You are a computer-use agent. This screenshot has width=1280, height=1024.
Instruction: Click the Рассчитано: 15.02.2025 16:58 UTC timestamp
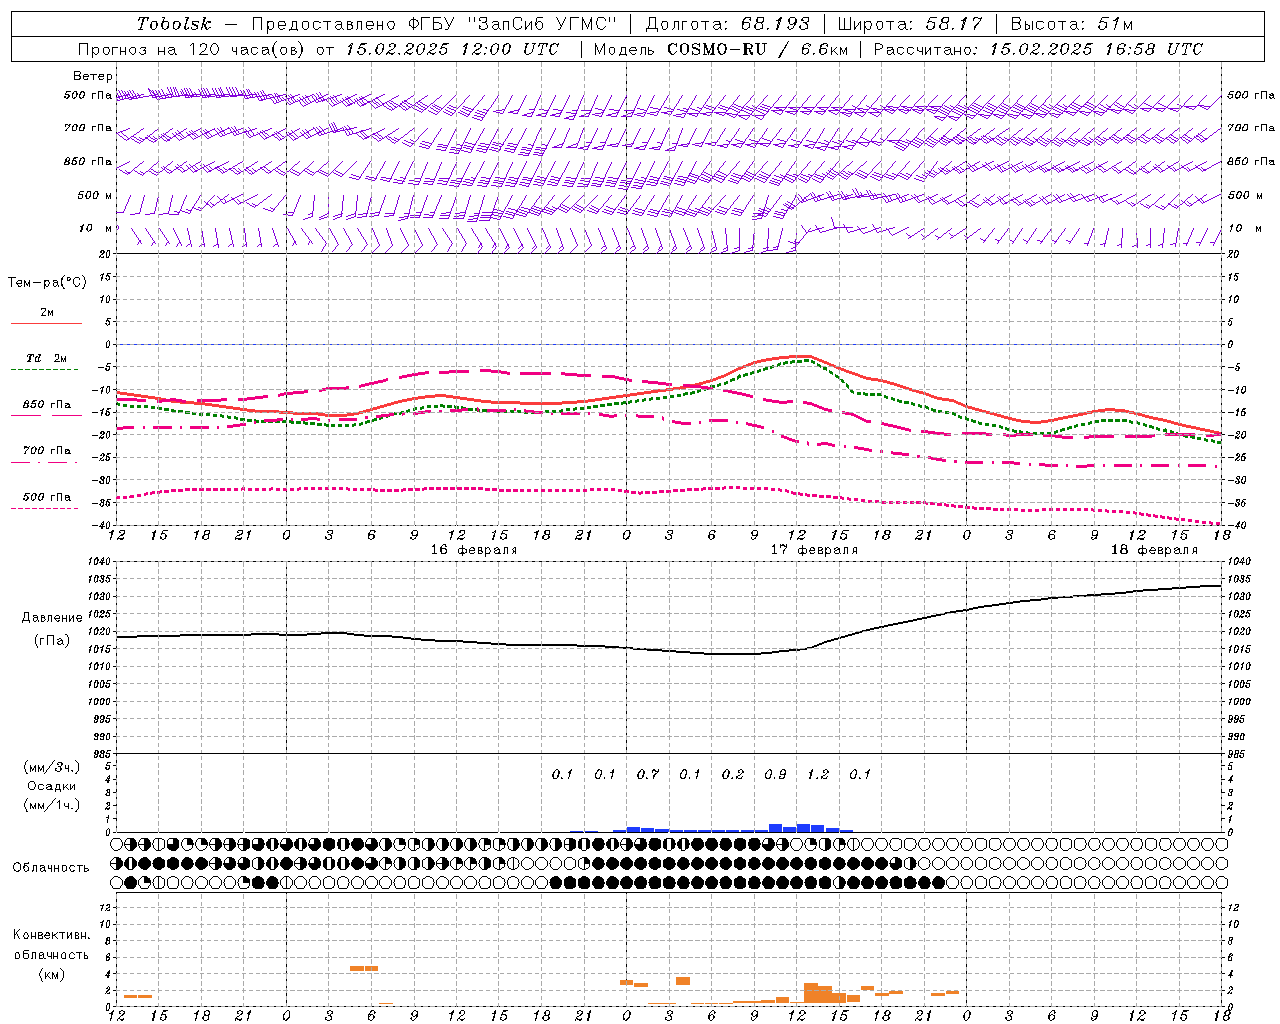coord(1038,49)
